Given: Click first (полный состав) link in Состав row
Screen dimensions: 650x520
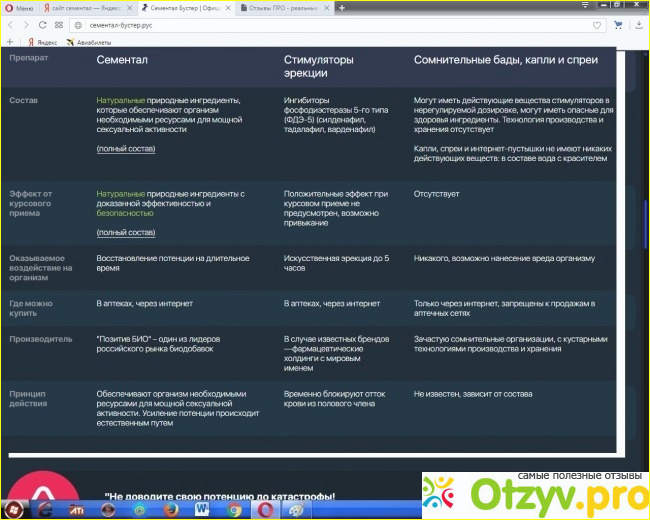Looking at the screenshot, I should point(126,148).
